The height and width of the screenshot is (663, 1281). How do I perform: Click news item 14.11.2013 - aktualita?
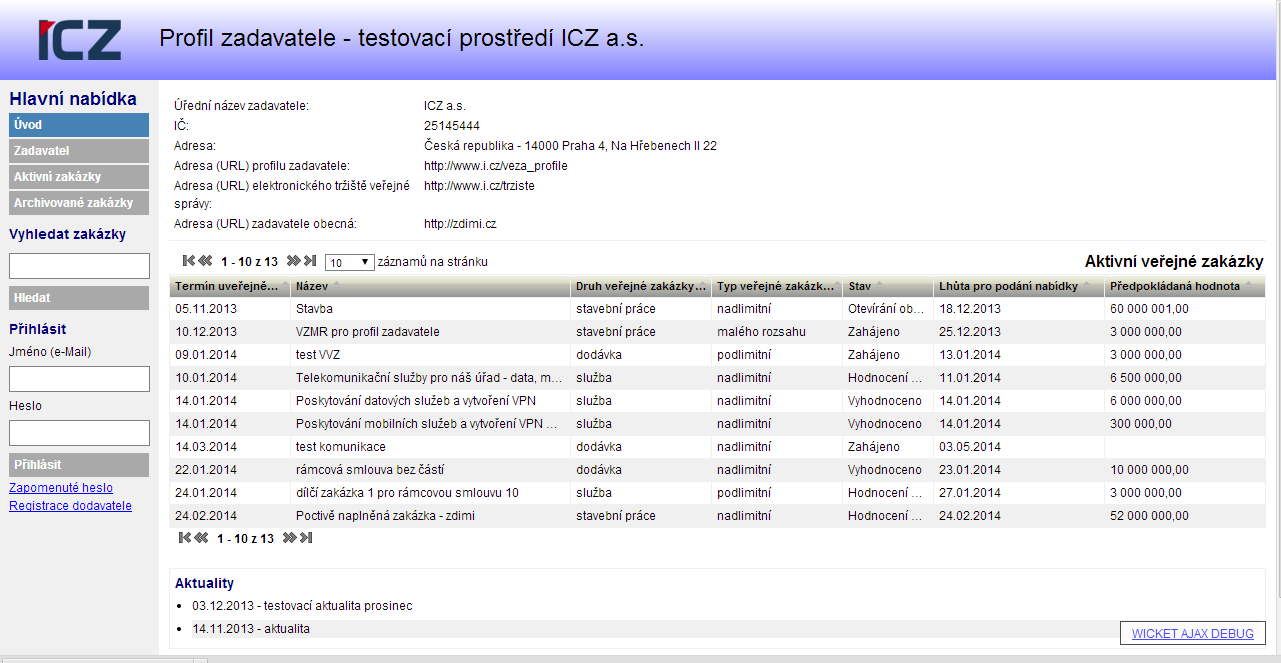(251, 629)
